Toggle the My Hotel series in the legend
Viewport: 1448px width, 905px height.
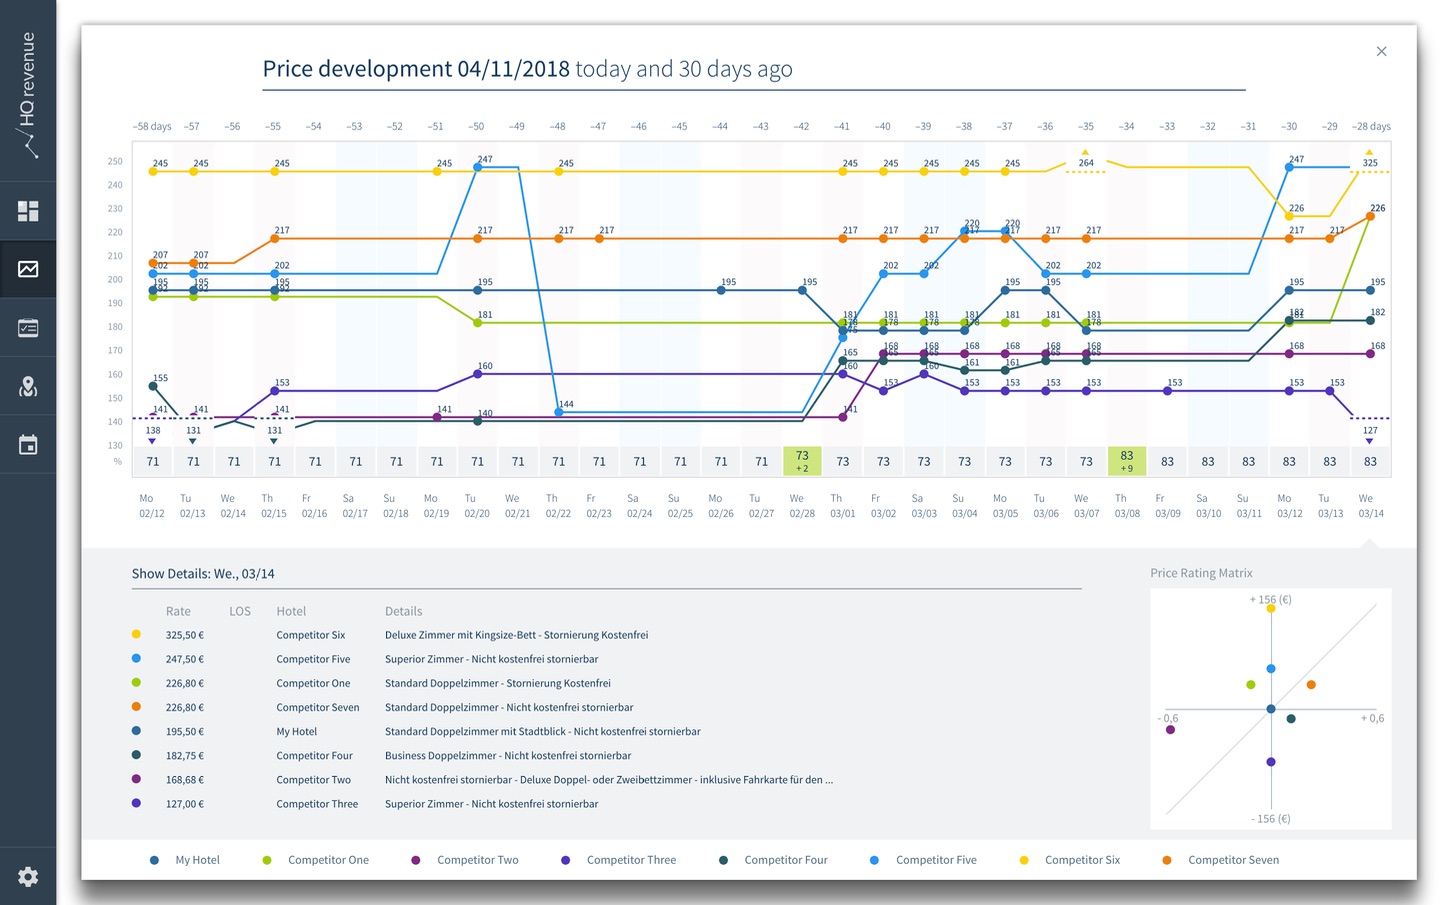coord(185,860)
